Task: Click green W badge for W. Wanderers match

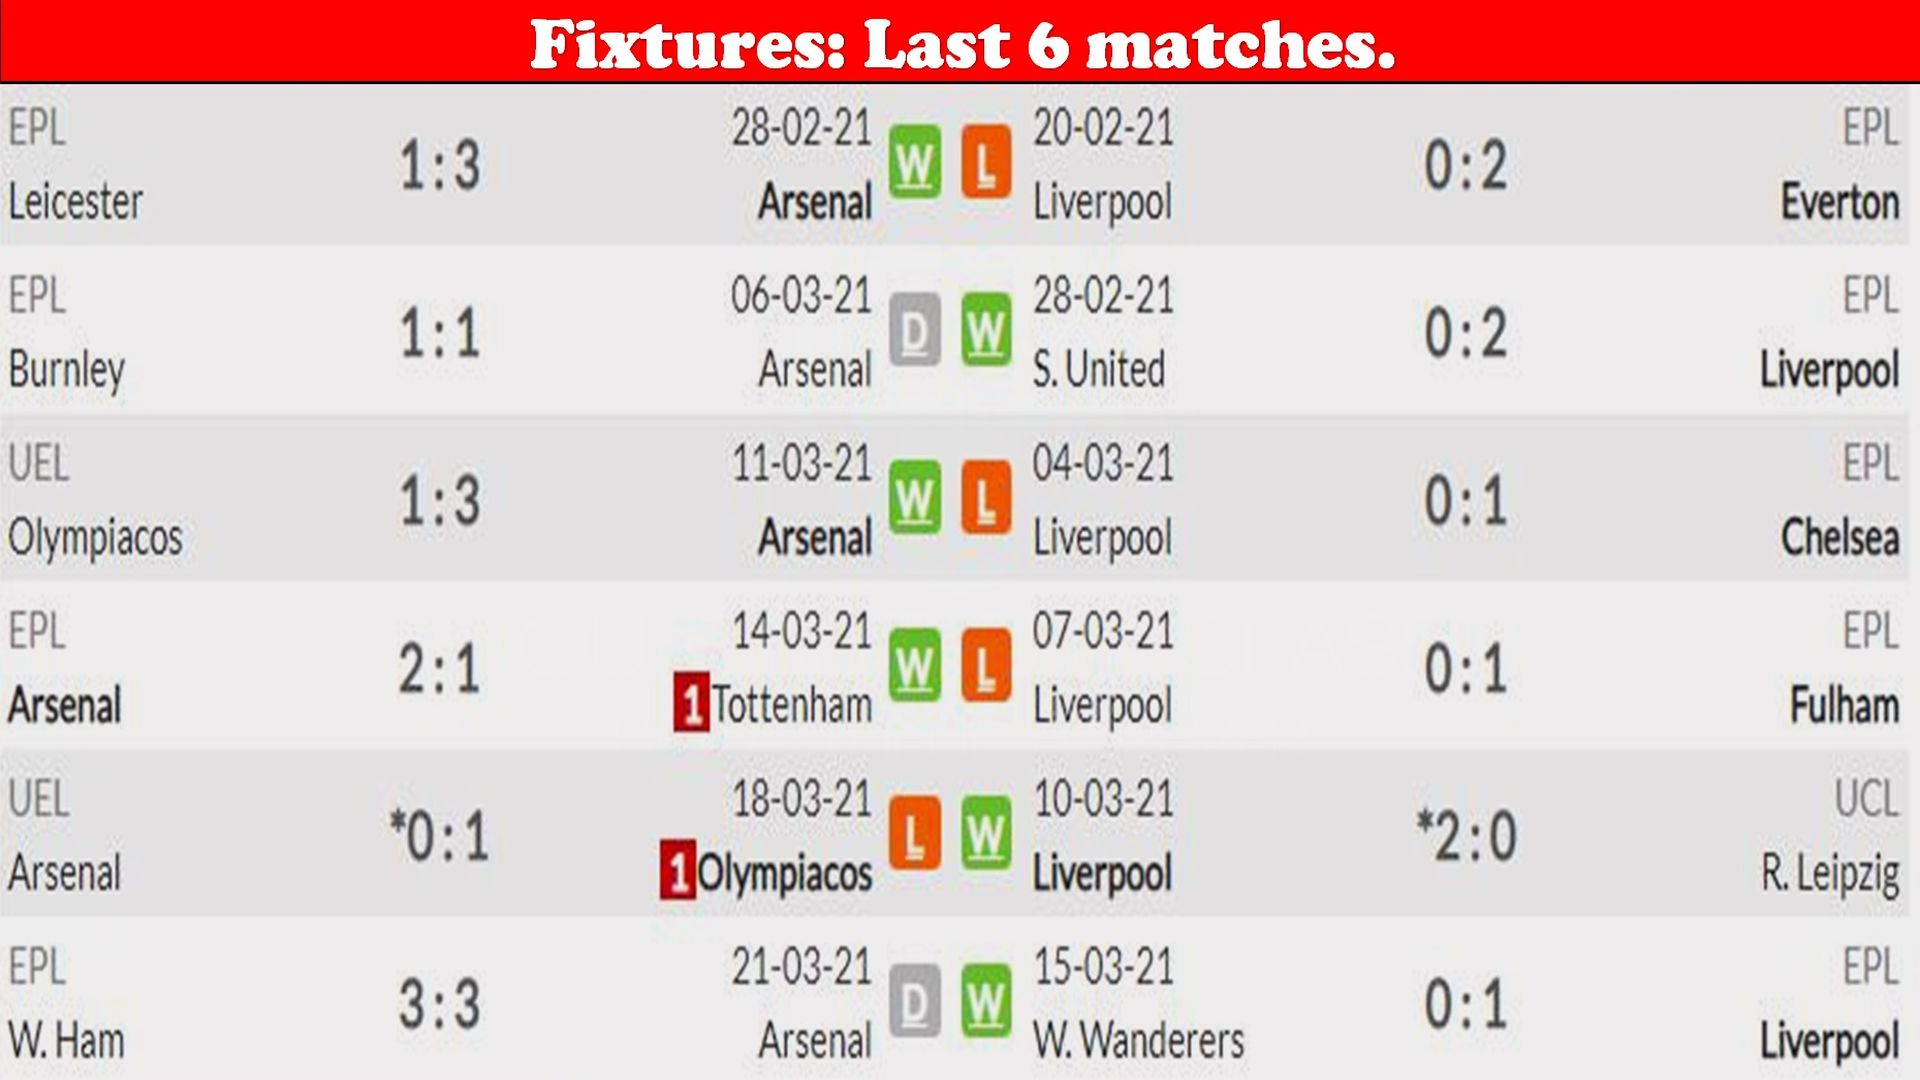Action: point(986,1002)
